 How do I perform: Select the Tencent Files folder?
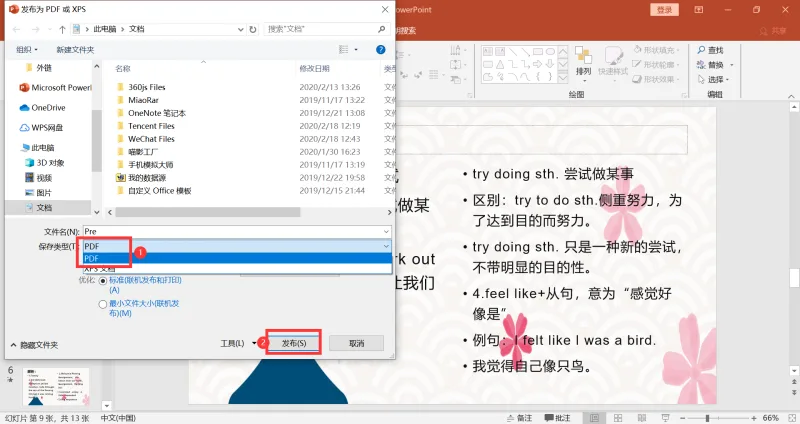tap(146, 126)
